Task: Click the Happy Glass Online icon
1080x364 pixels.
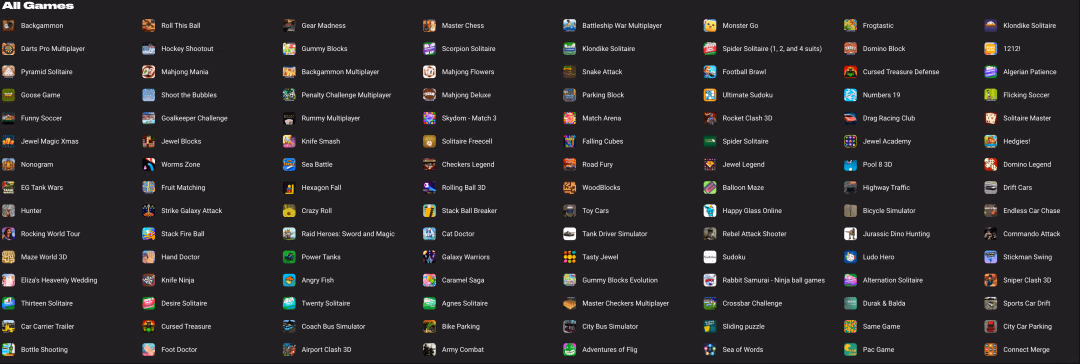Action: point(710,211)
